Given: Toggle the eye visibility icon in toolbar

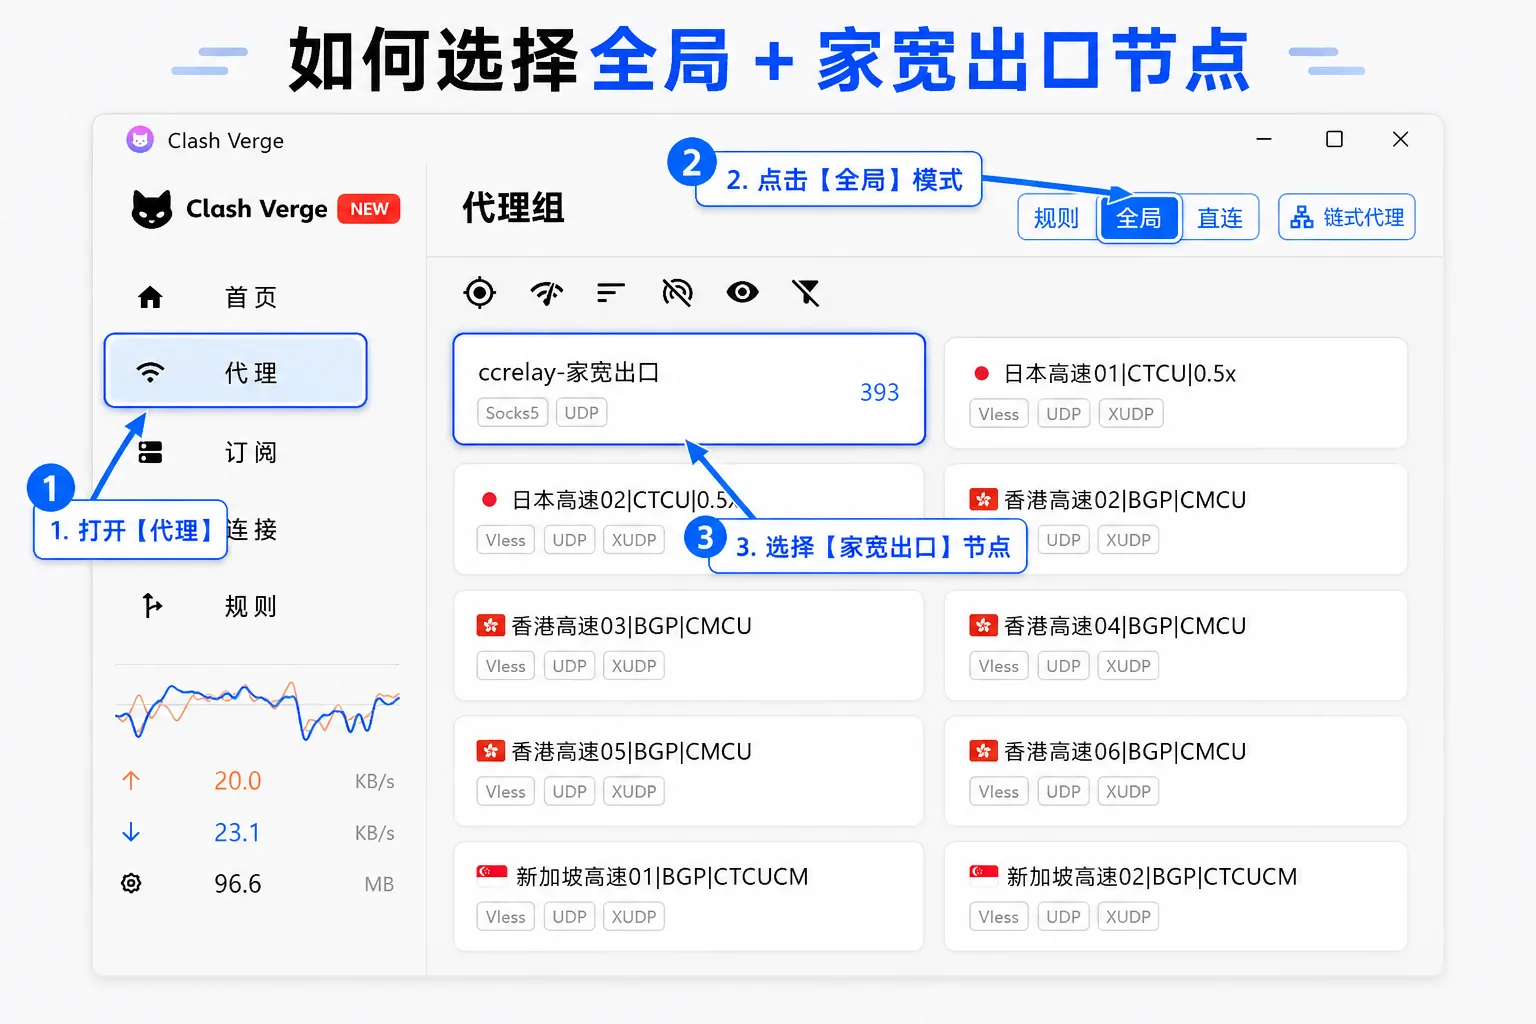Looking at the screenshot, I should [x=742, y=292].
